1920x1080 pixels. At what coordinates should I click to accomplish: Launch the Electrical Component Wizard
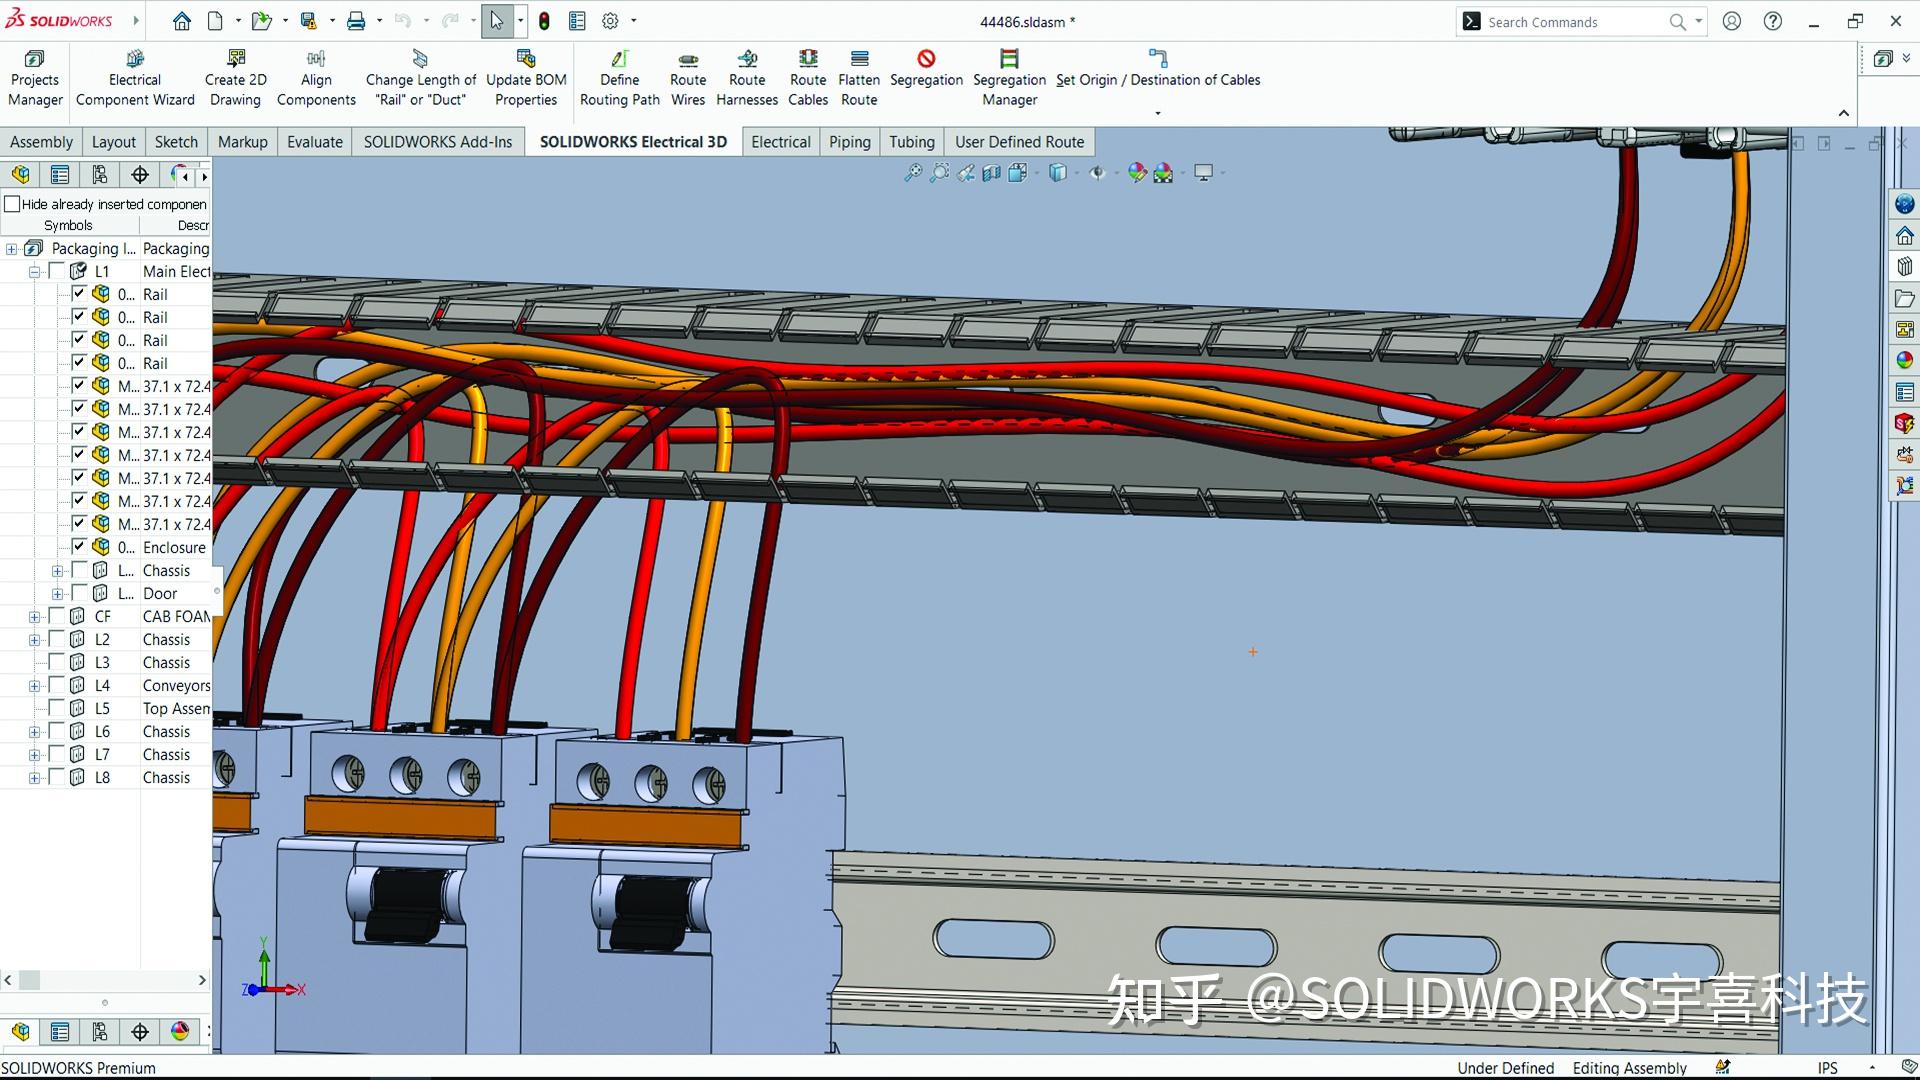(x=134, y=75)
